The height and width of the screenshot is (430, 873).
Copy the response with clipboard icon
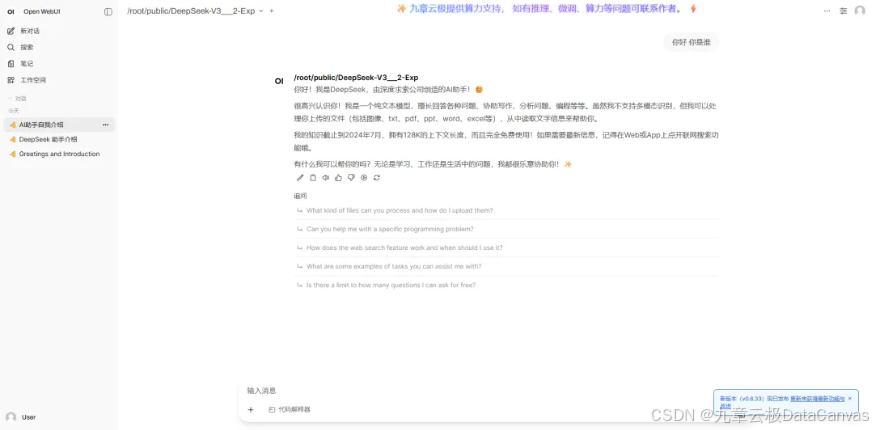coord(313,178)
